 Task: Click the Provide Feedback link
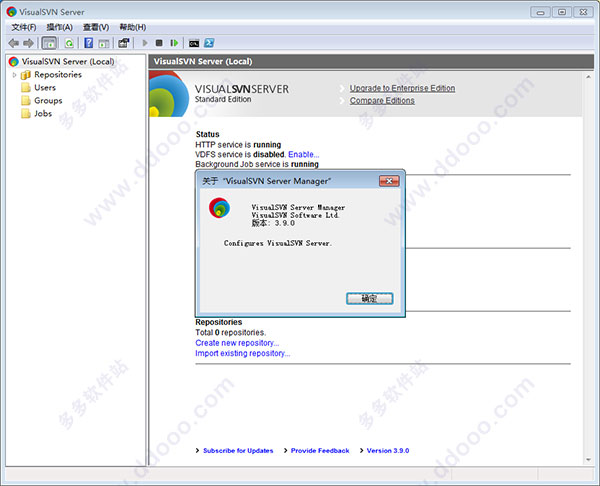[320, 451]
